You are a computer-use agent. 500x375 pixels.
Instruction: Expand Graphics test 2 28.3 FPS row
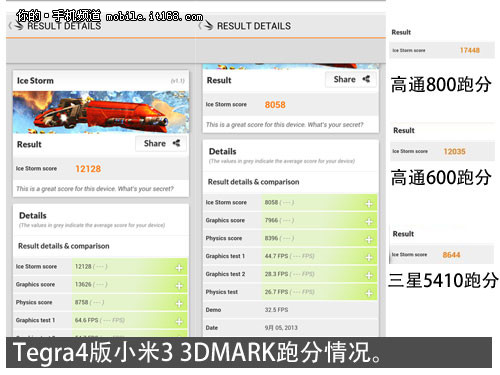pyautogui.click(x=369, y=275)
